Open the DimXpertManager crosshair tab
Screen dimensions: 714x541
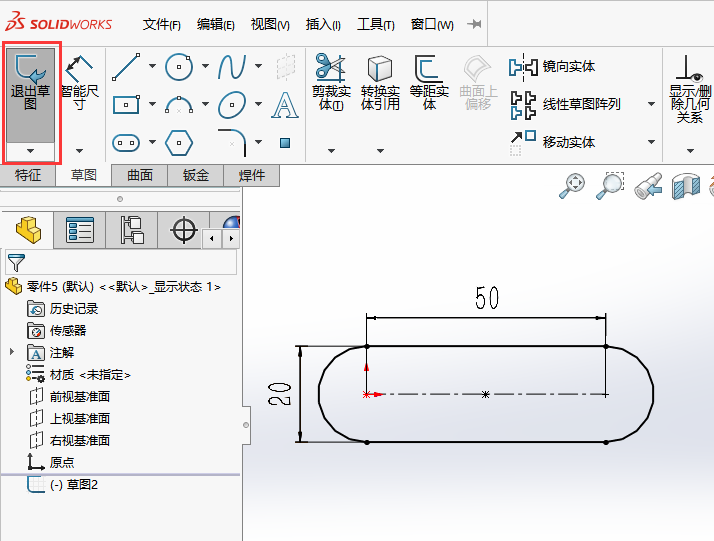[184, 230]
